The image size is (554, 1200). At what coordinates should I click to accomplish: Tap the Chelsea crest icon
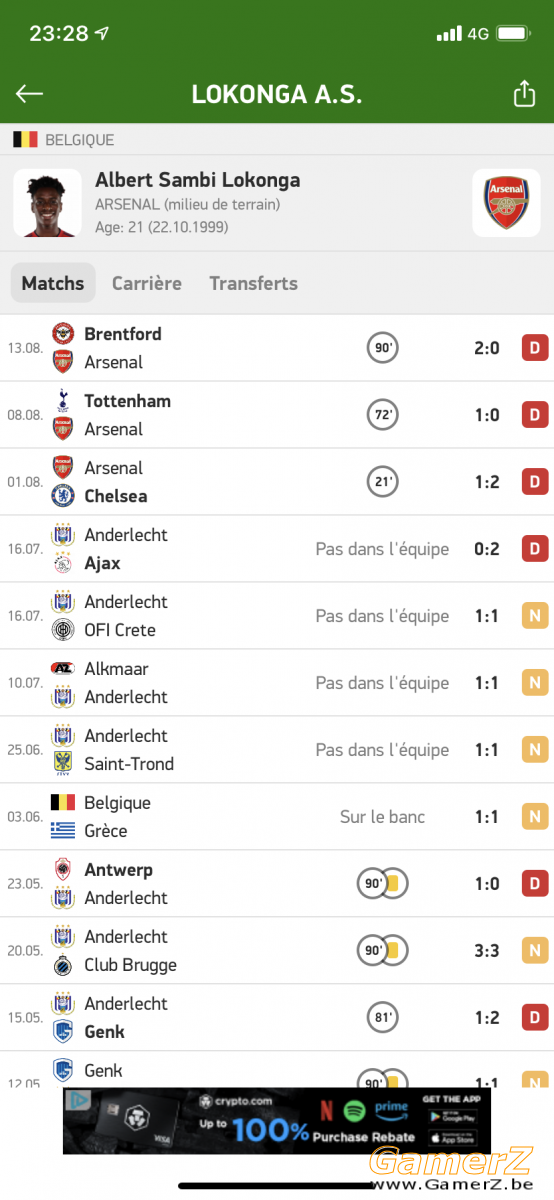[63, 496]
